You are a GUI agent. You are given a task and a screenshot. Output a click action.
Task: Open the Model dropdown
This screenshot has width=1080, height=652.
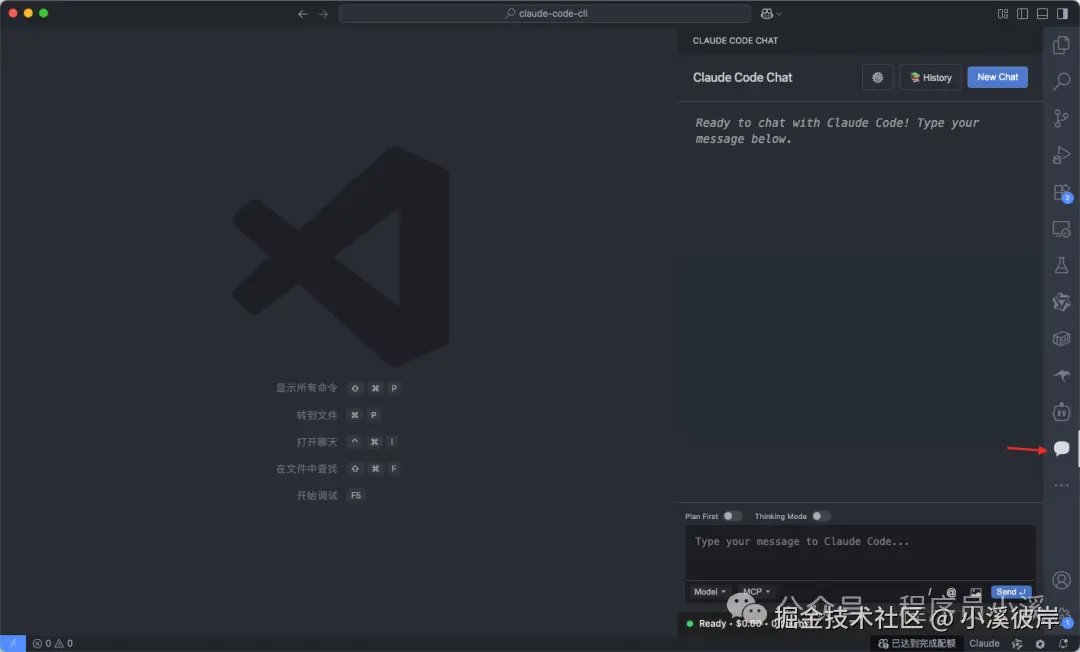[x=709, y=591]
